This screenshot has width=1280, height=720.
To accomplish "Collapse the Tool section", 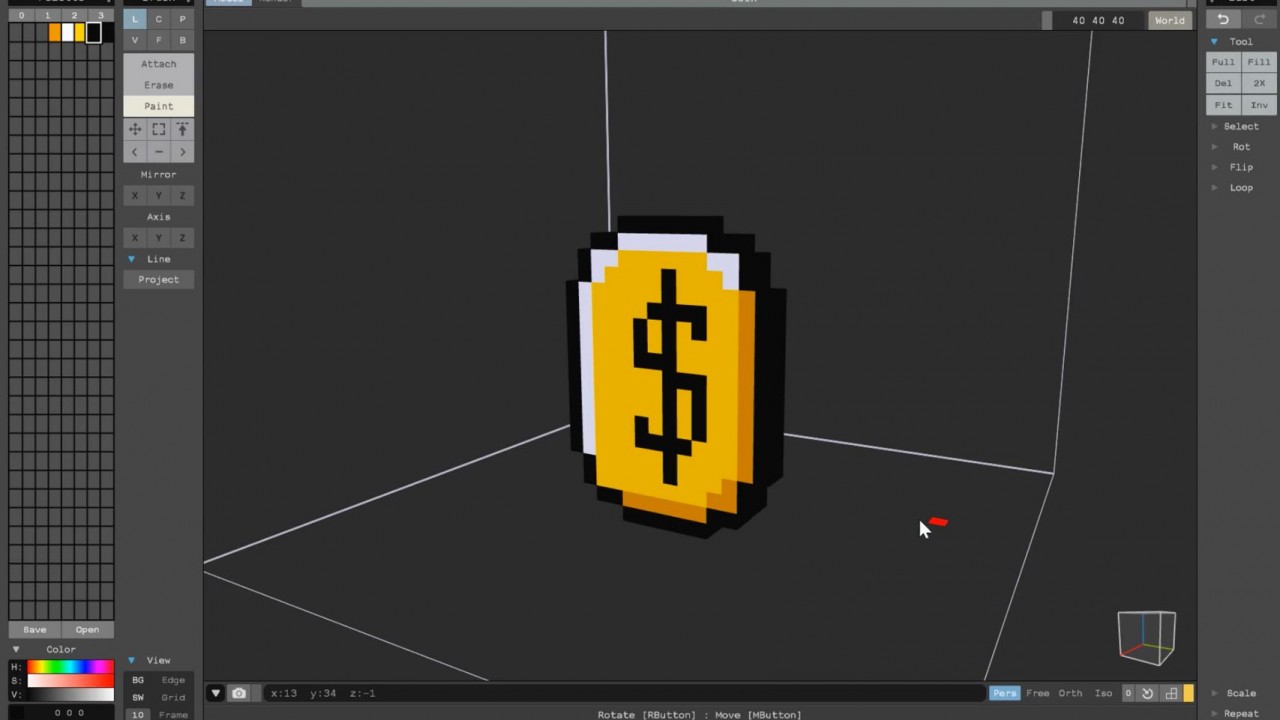I will pyautogui.click(x=1215, y=42).
